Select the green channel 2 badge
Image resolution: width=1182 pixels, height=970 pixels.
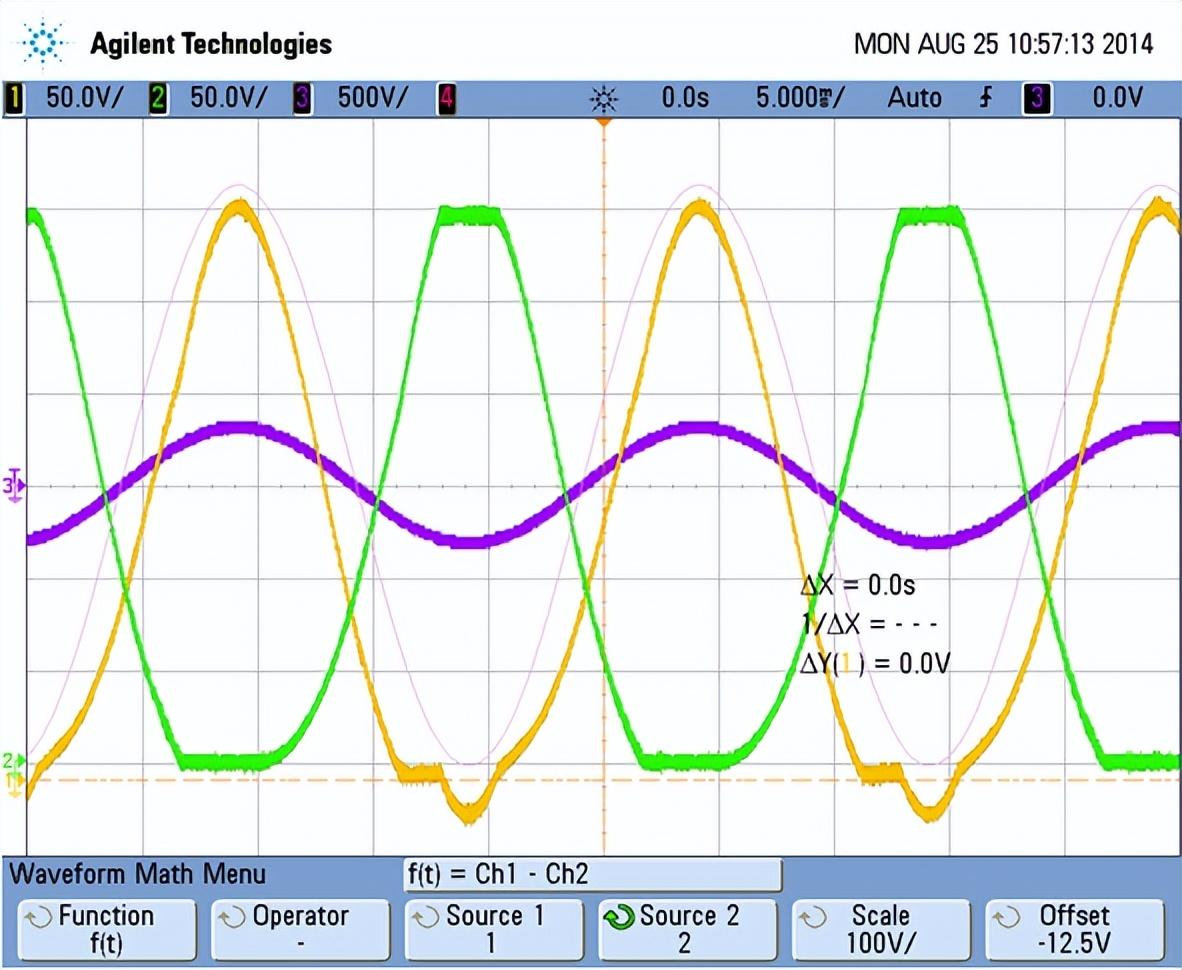(x=159, y=98)
